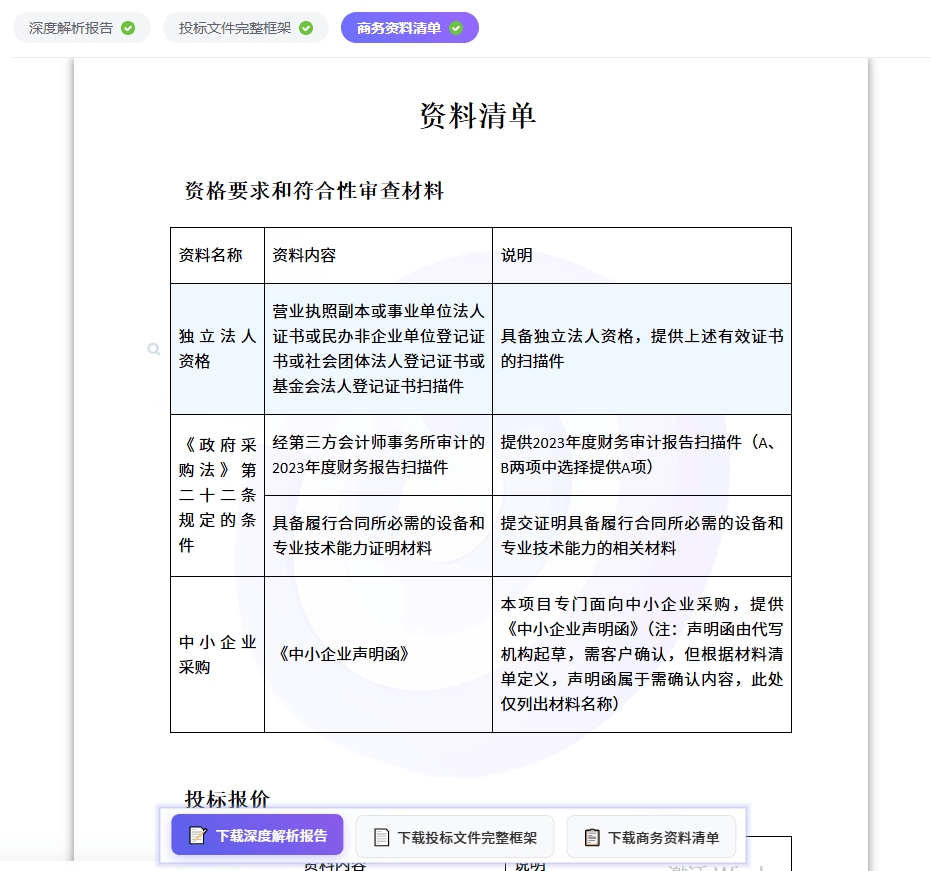Screen dimensions: 931x871
Task: Select the 商务资料清单 tab
Action: click(x=410, y=28)
